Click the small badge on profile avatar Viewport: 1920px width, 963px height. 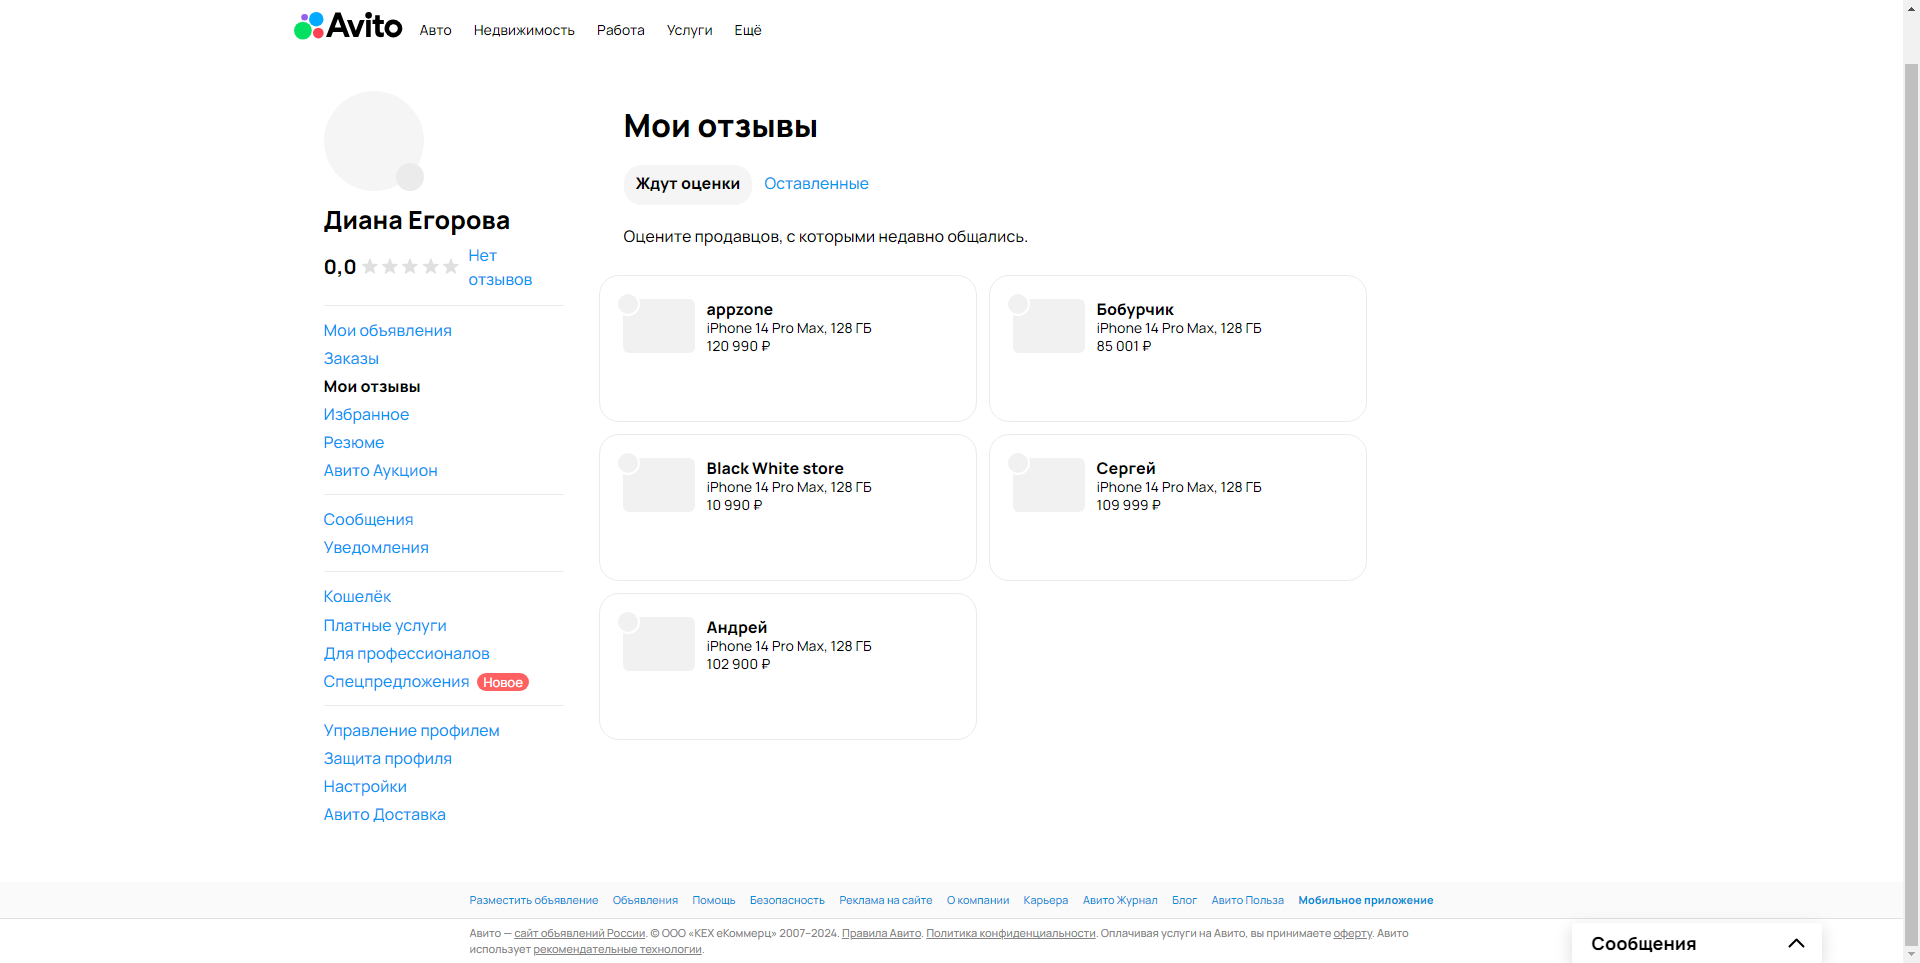pos(410,177)
